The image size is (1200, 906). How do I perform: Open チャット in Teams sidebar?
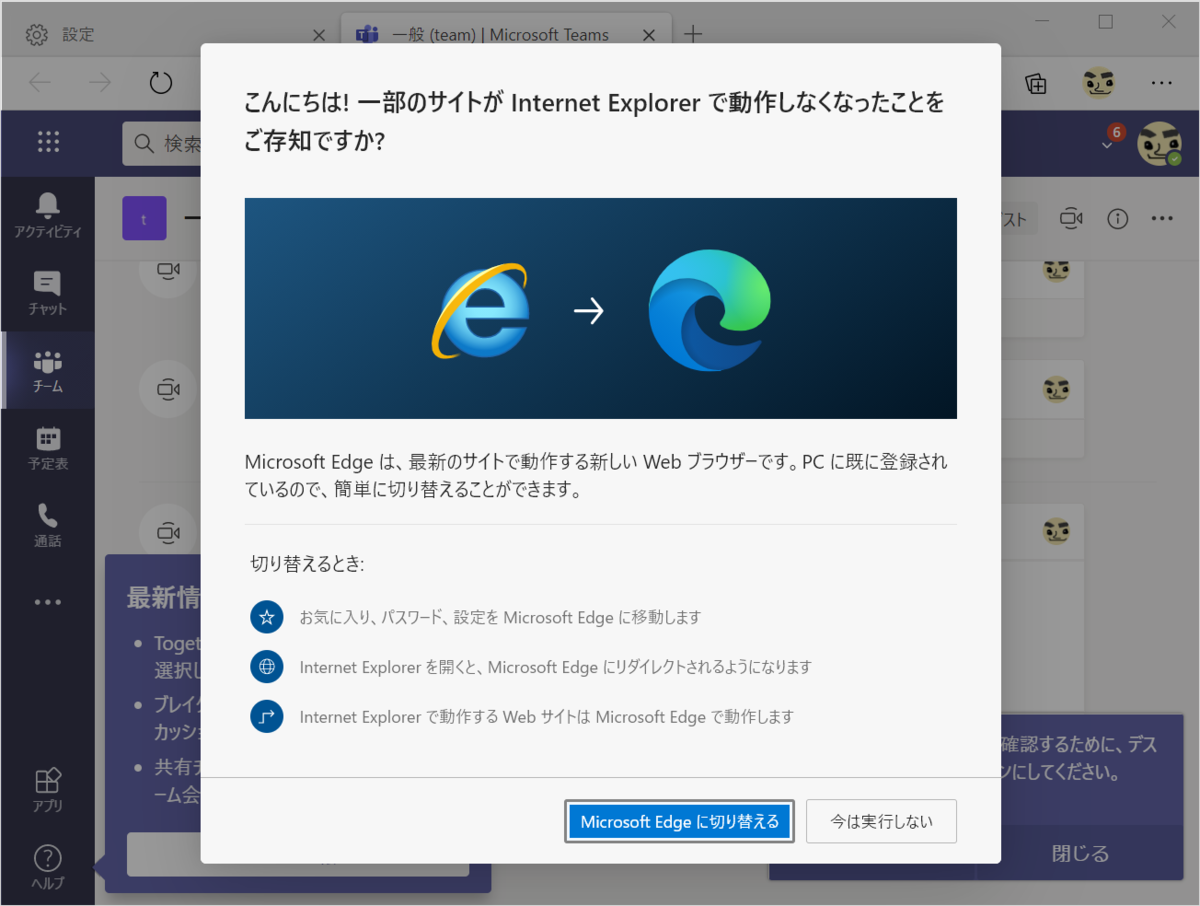point(48,293)
